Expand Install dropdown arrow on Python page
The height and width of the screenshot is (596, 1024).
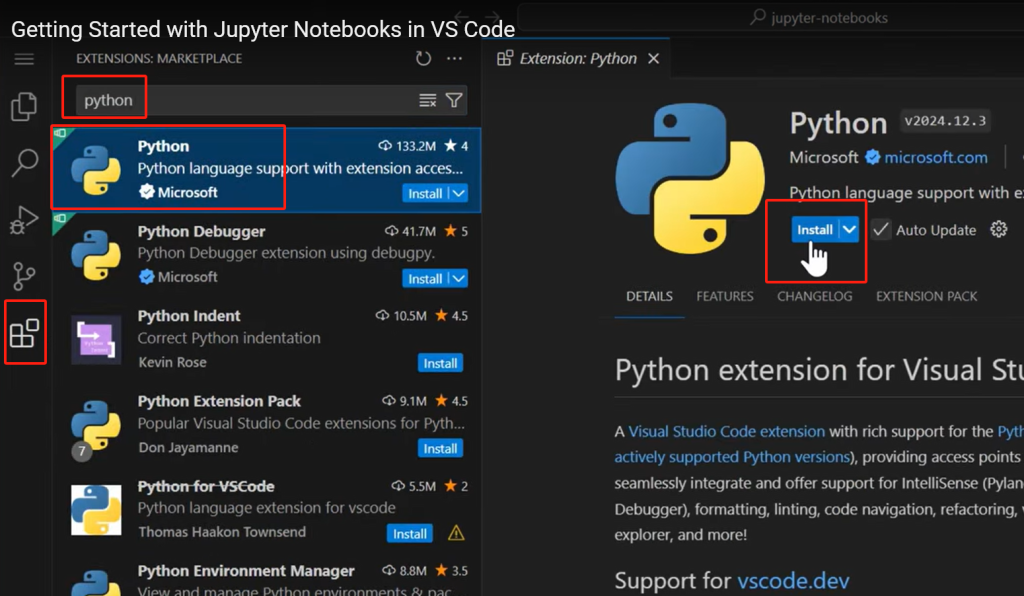point(849,230)
